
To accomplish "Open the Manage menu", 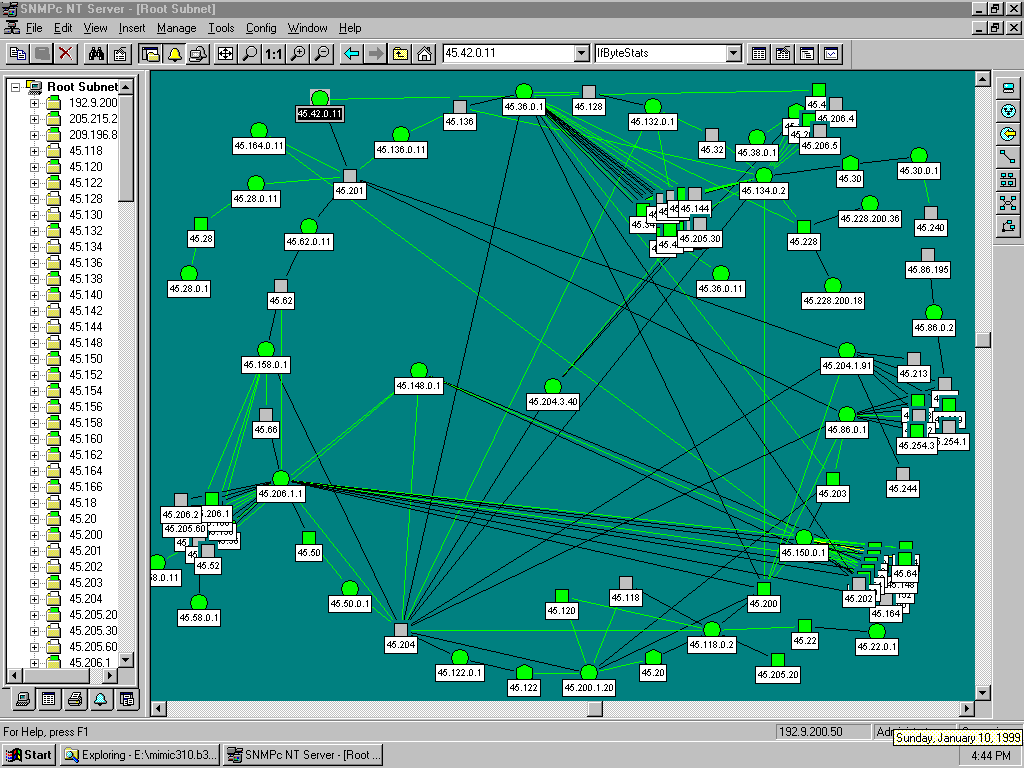I will point(176,28).
